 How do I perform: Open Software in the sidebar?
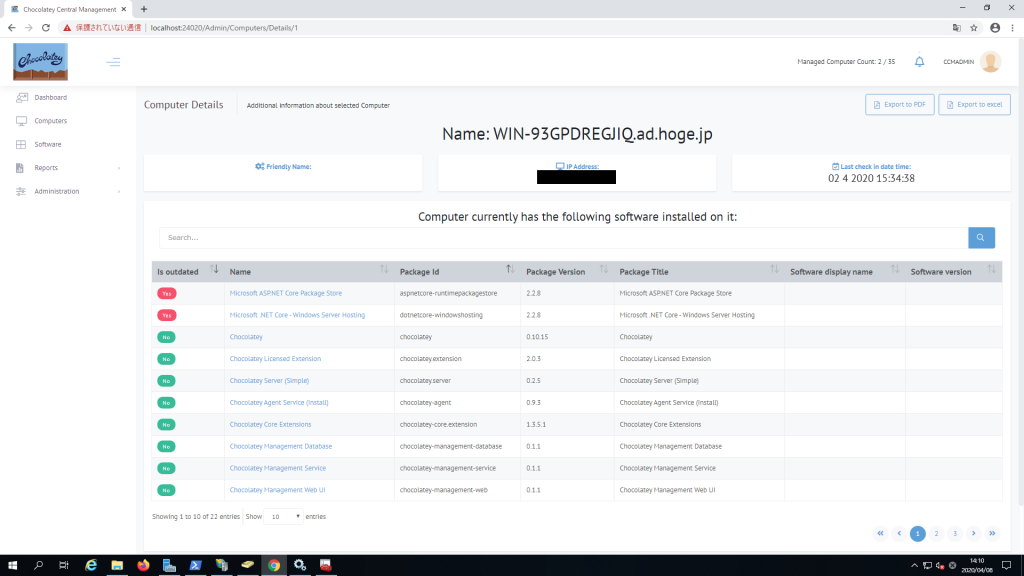tap(48, 144)
